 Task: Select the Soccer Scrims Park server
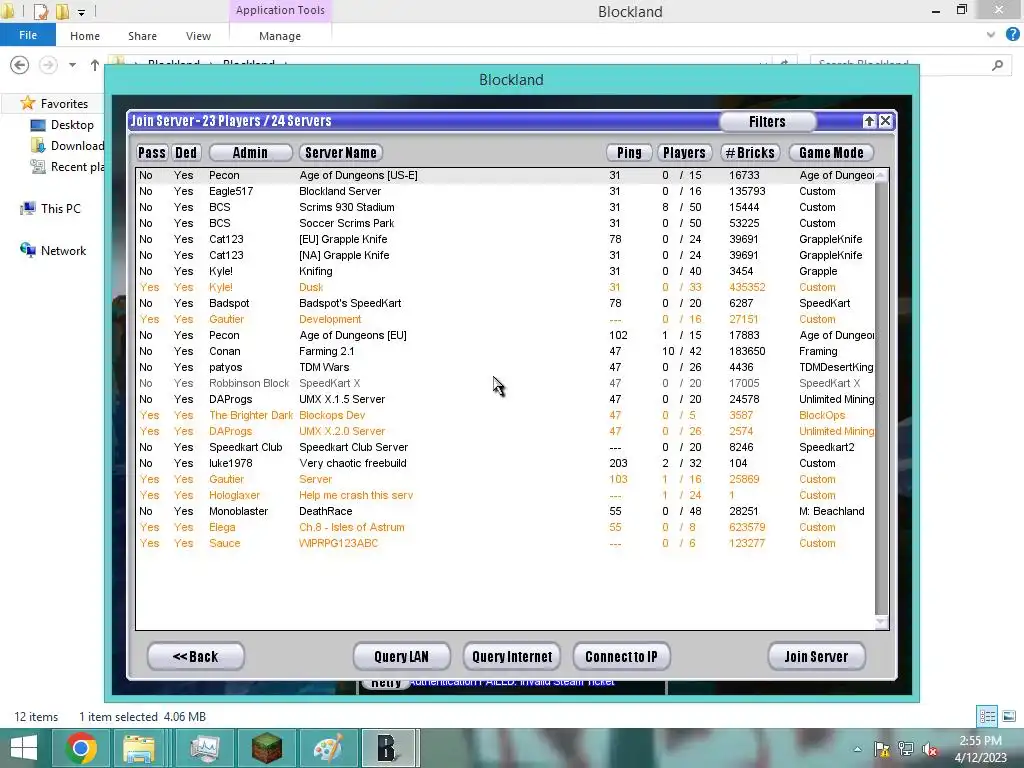point(505,223)
